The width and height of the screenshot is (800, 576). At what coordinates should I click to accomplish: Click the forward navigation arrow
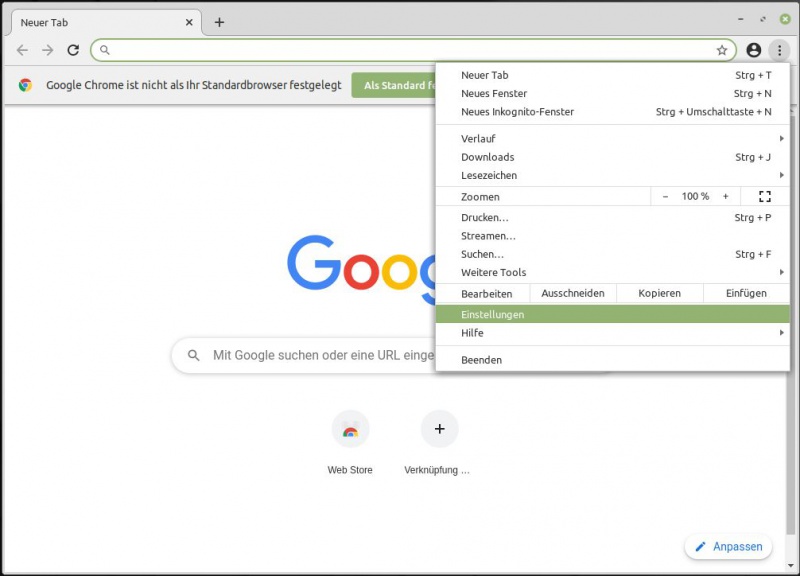(47, 50)
